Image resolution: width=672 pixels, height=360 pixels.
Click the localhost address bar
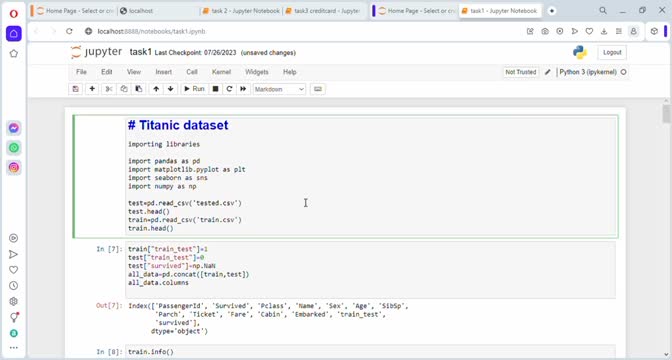click(x=300, y=31)
